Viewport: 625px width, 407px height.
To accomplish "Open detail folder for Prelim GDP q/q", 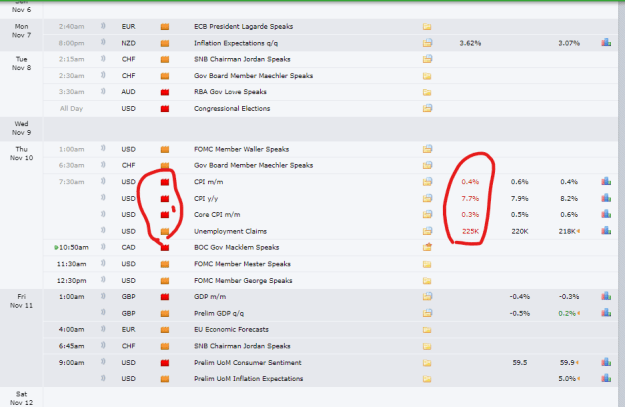I will point(427,313).
